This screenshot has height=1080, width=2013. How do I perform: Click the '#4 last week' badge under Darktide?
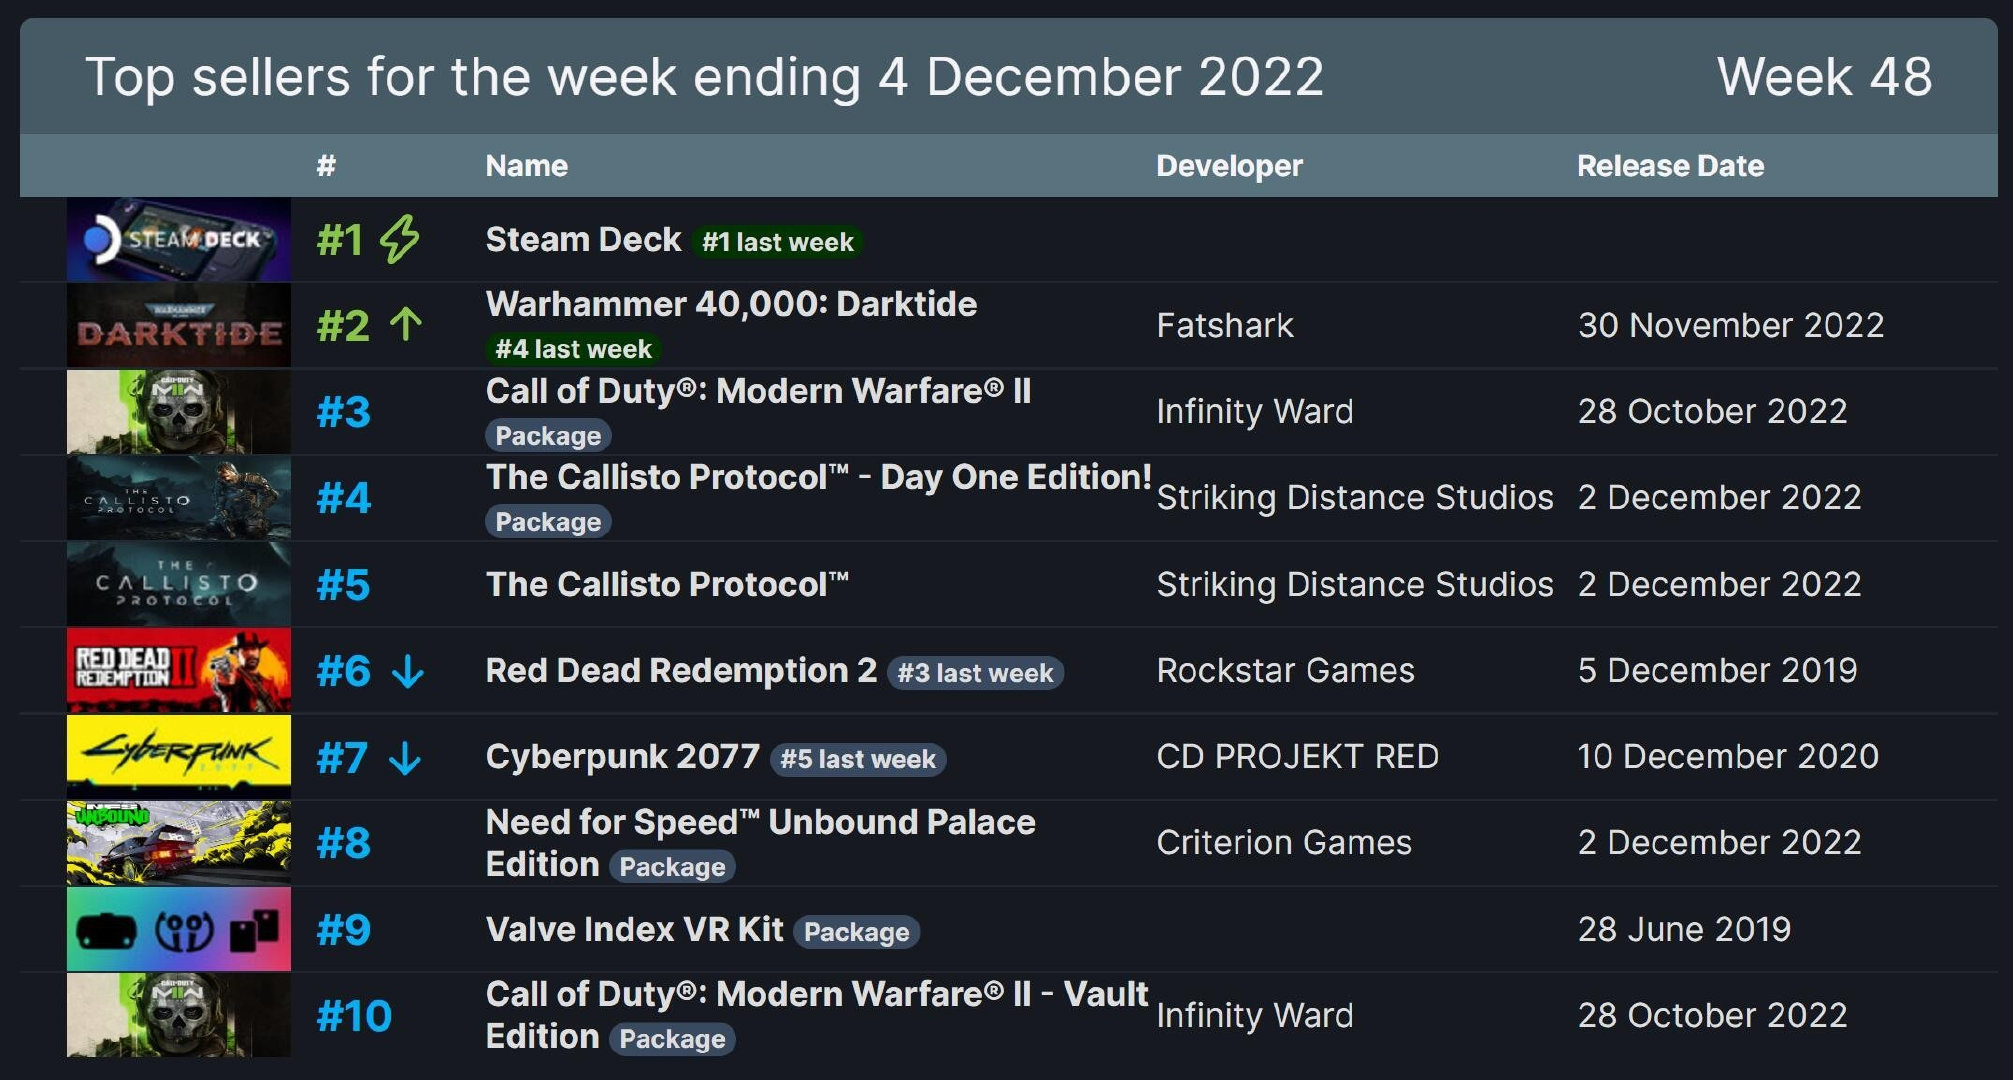573,349
